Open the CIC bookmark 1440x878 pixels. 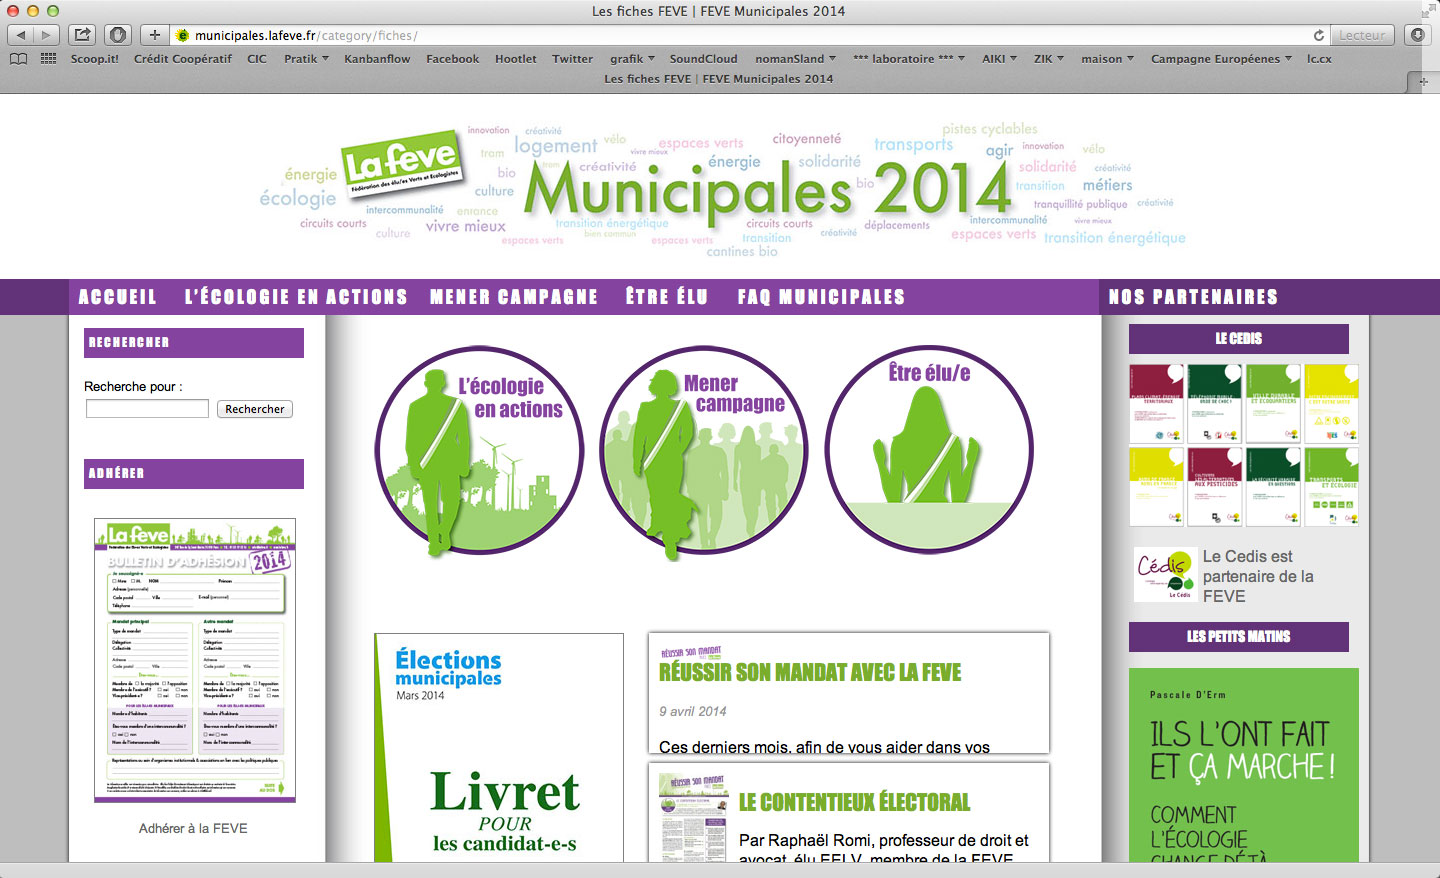257,59
